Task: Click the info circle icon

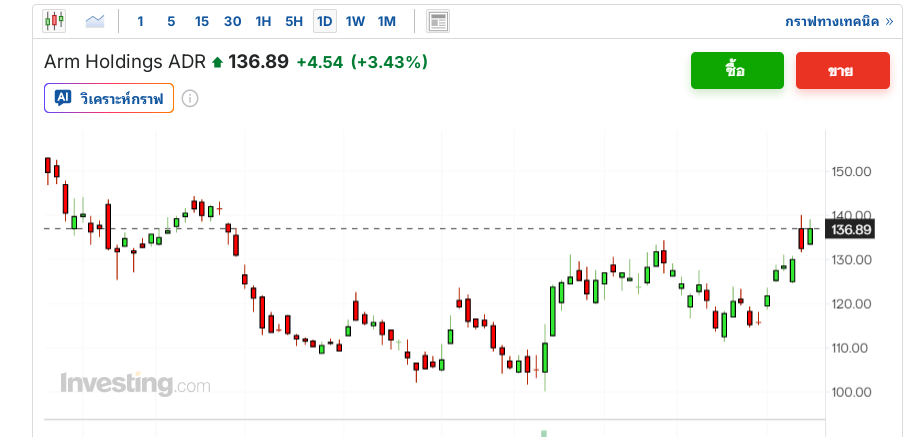Action: pos(190,98)
